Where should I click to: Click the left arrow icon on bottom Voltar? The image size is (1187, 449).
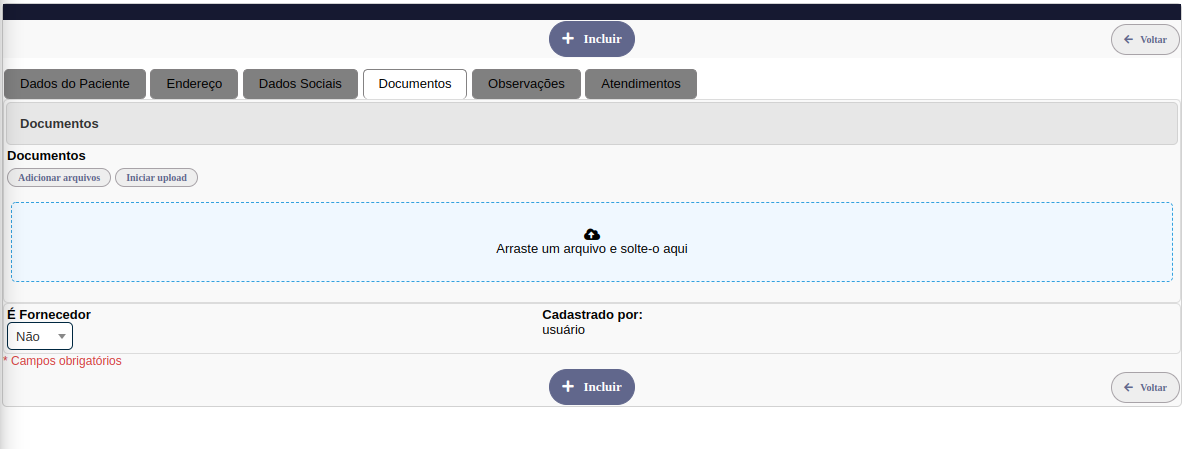pyautogui.click(x=1129, y=387)
